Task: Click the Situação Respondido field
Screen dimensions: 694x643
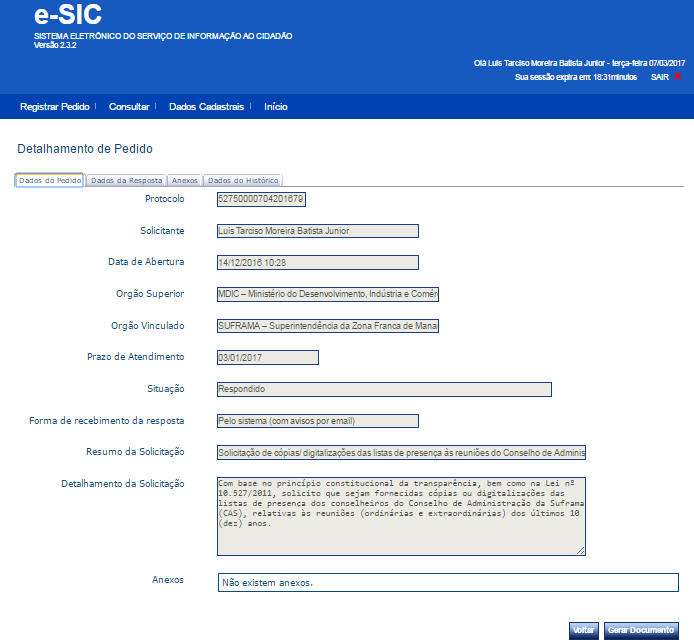Action: point(384,389)
